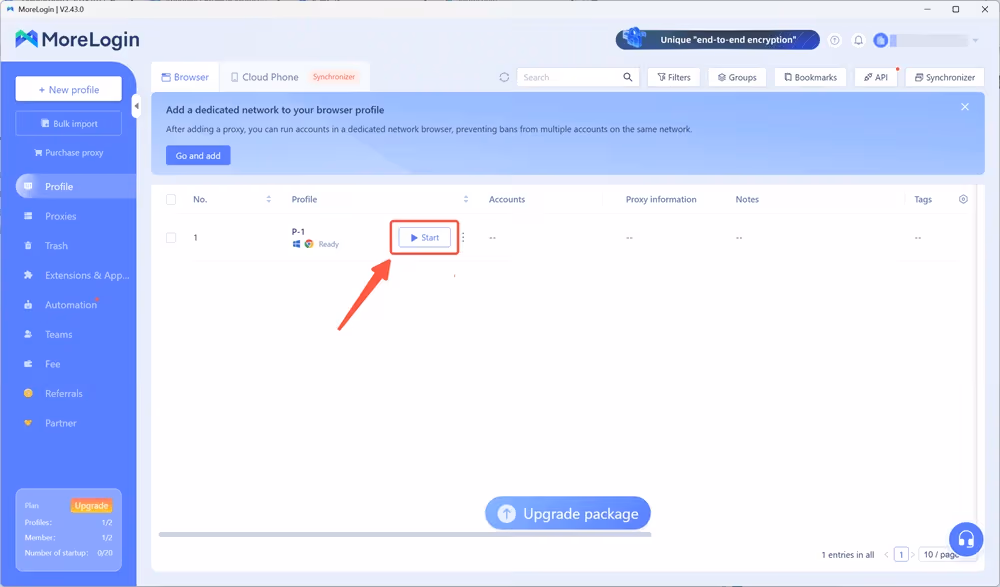Start the P-1 browser profile
This screenshot has height=587, width=1000.
point(424,237)
